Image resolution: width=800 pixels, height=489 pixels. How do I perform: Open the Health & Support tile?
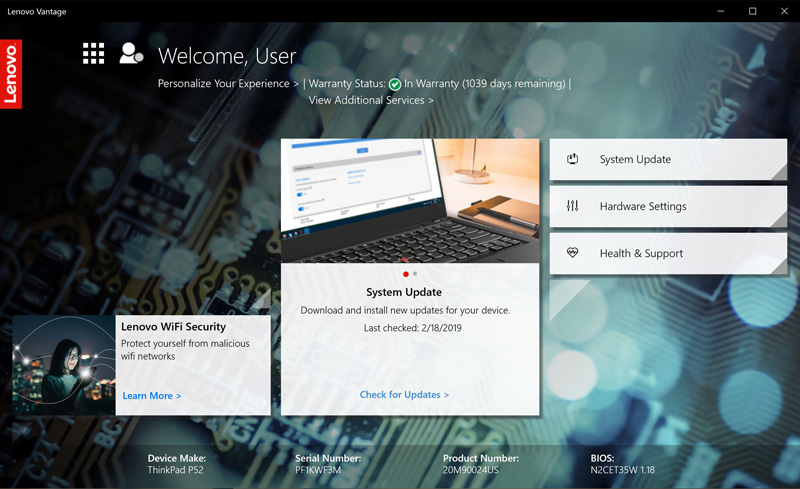tap(668, 253)
